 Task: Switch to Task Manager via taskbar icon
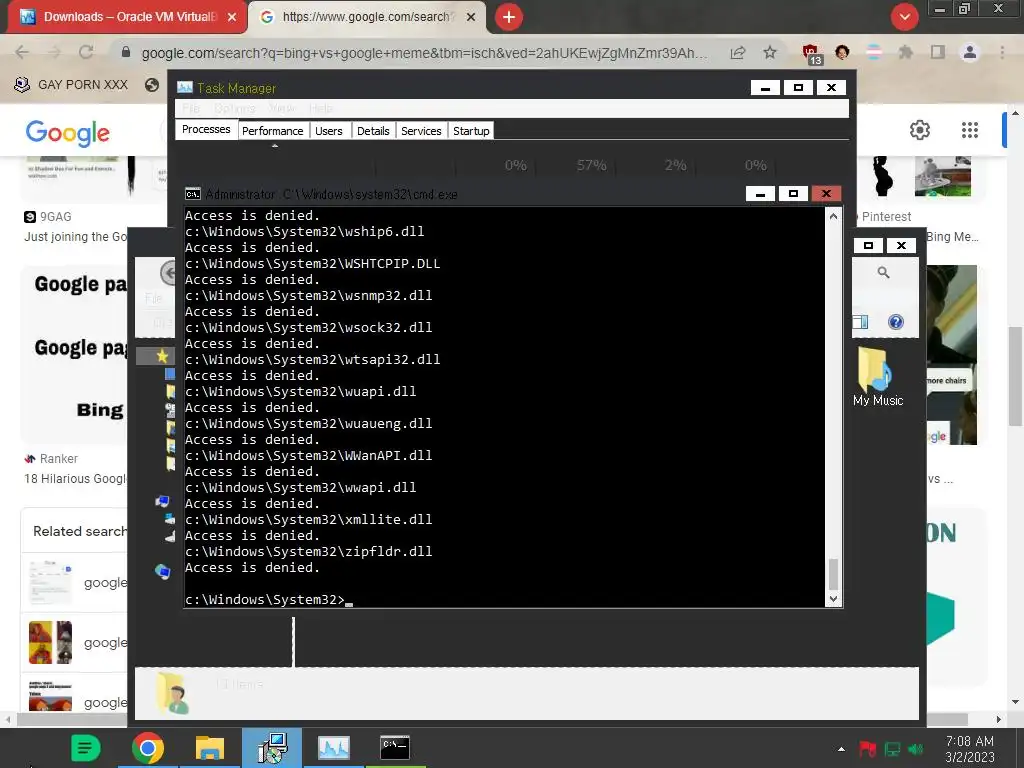click(x=334, y=748)
